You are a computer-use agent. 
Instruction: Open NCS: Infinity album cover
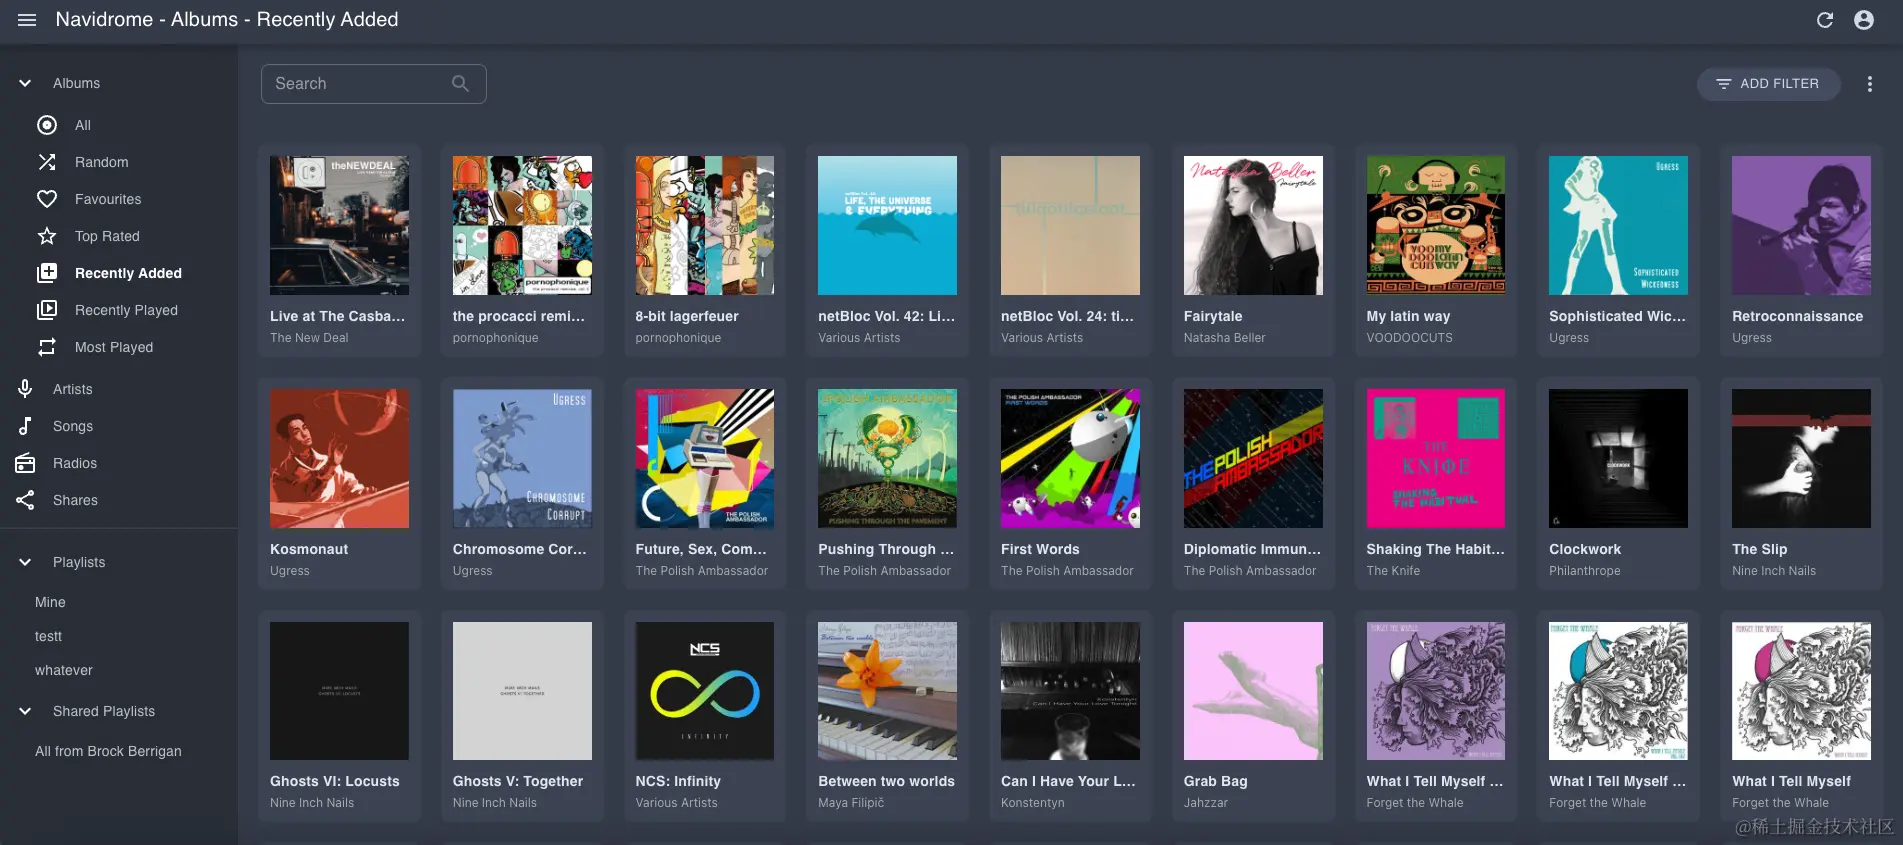tap(705, 691)
